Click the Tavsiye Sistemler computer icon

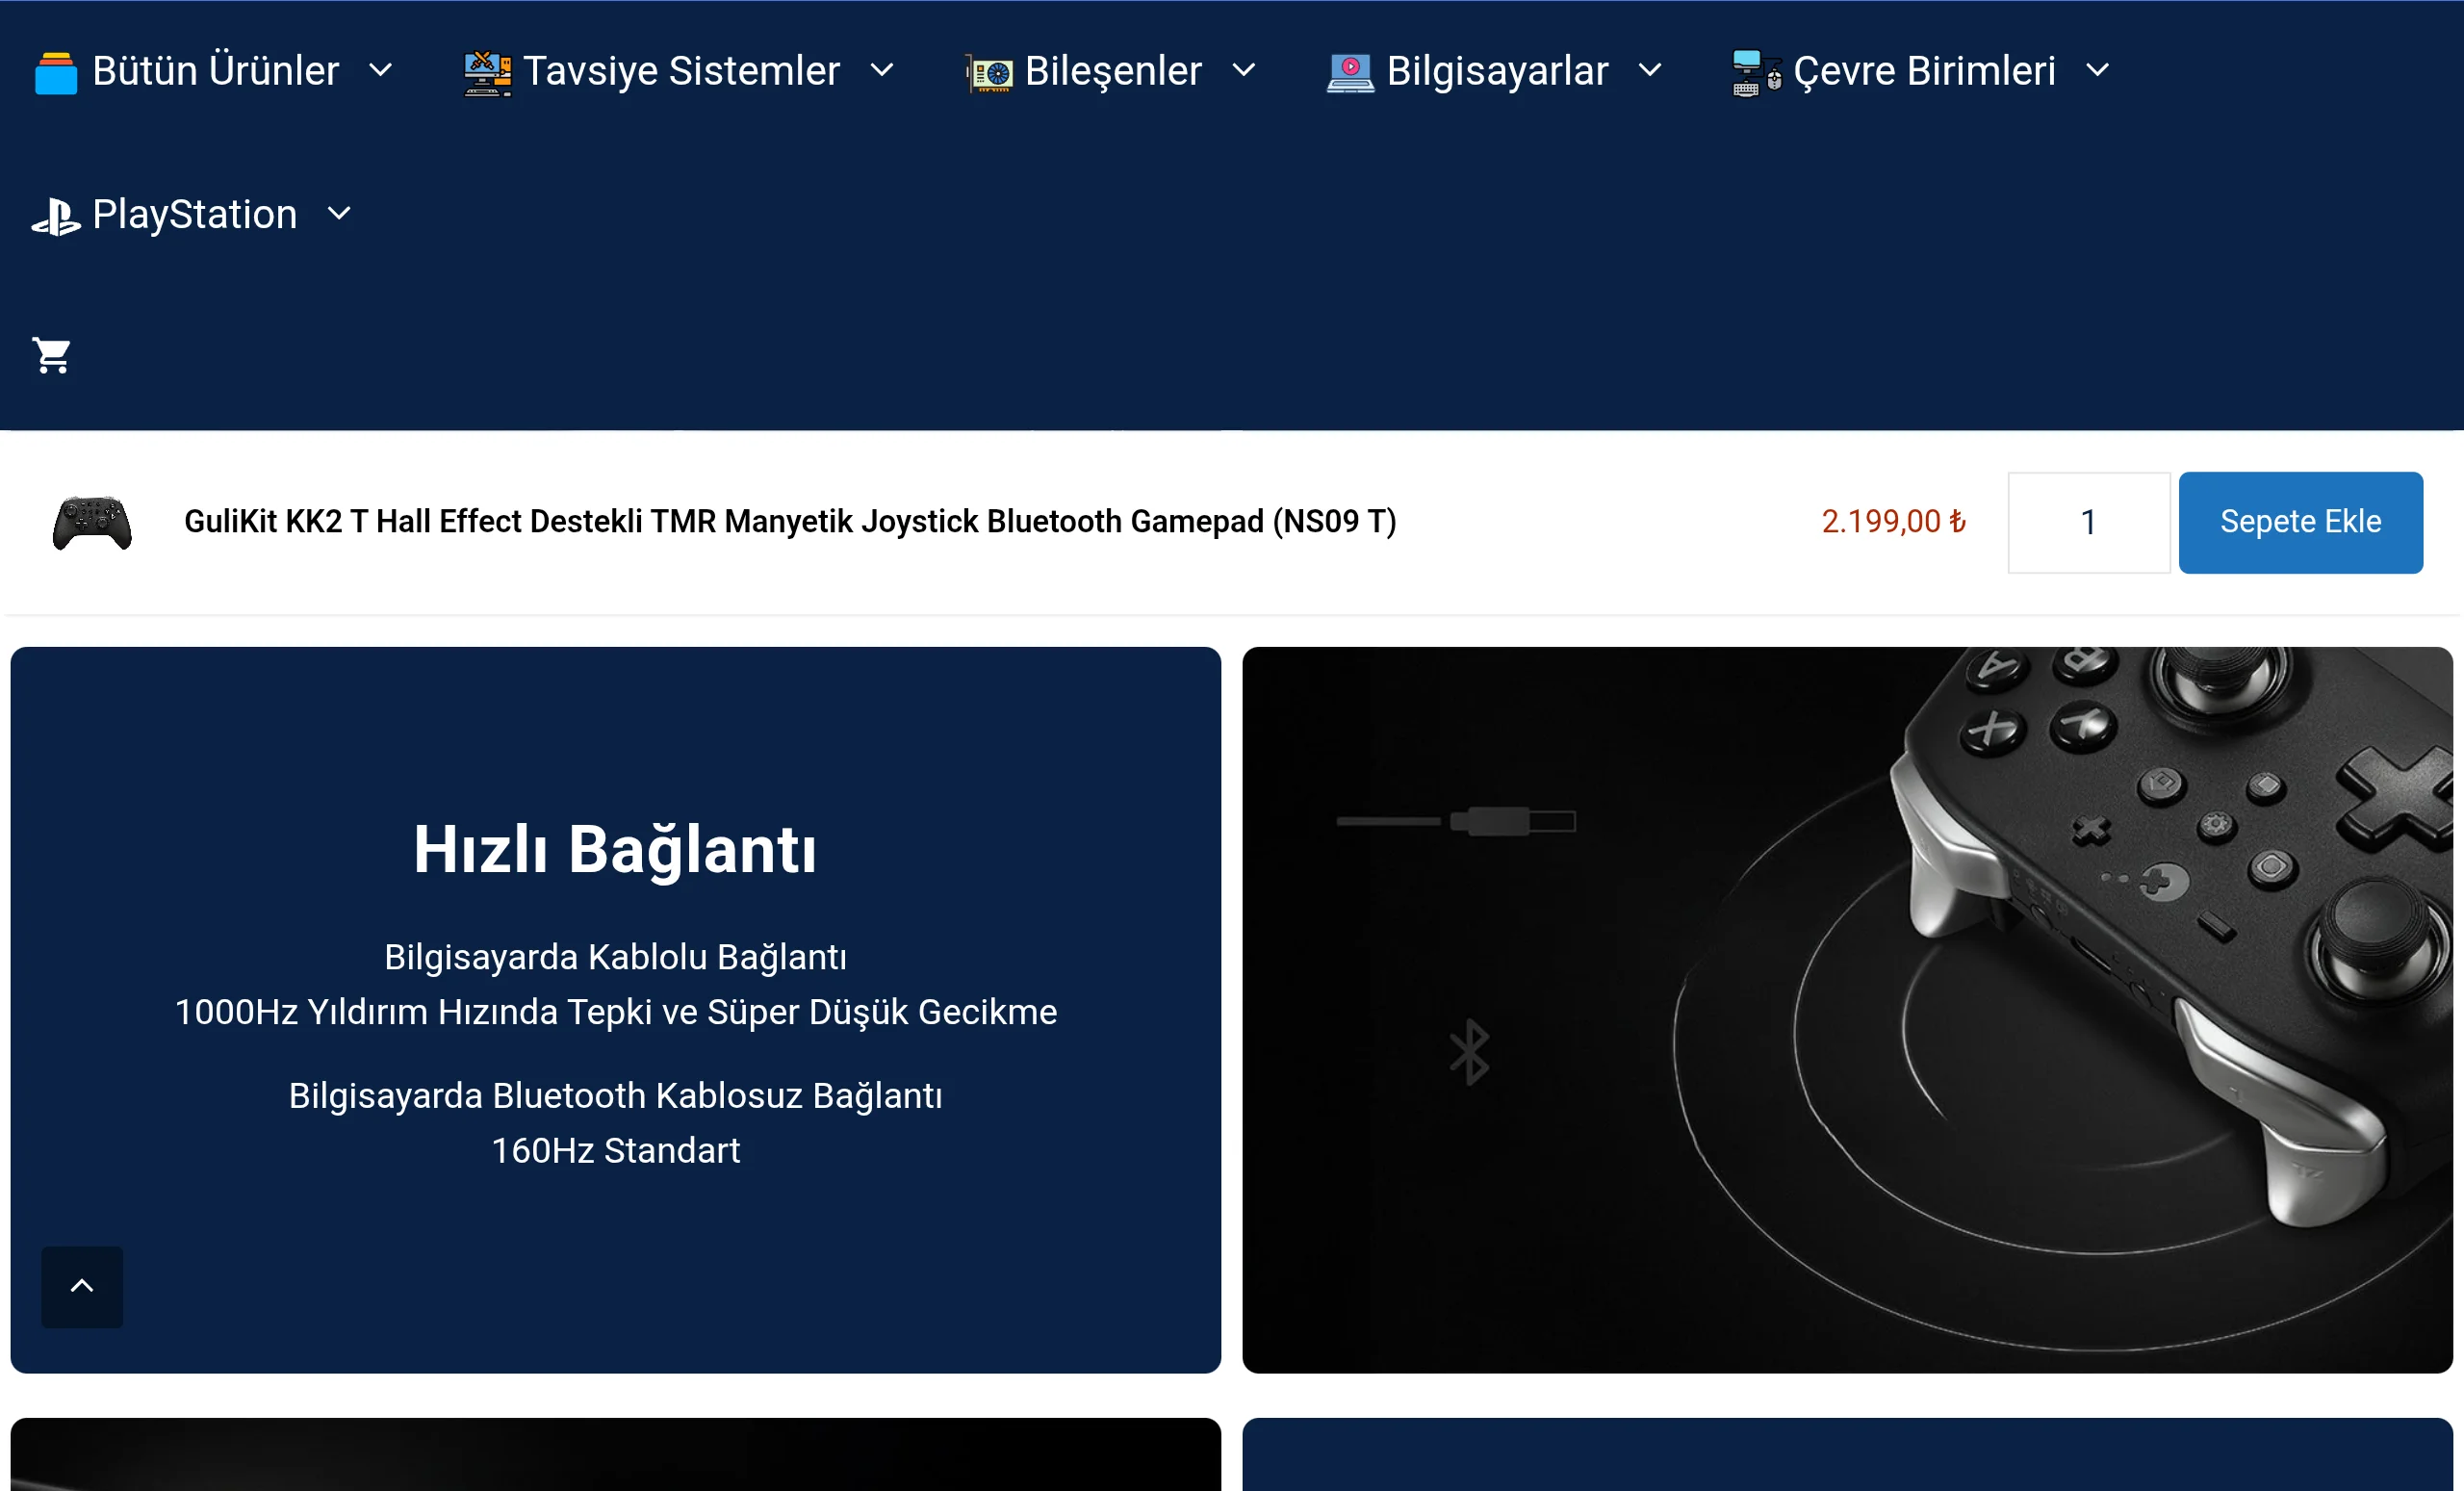[x=487, y=73]
